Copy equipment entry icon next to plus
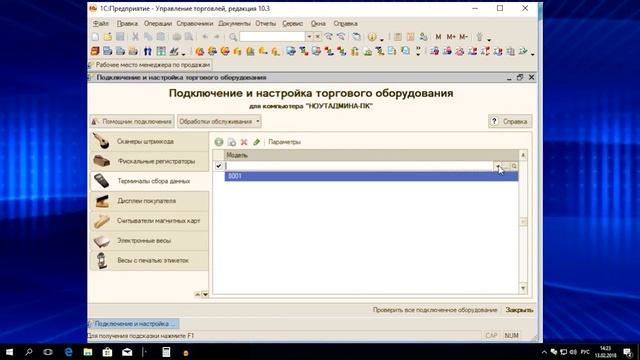This screenshot has width=640, height=360. (231, 142)
